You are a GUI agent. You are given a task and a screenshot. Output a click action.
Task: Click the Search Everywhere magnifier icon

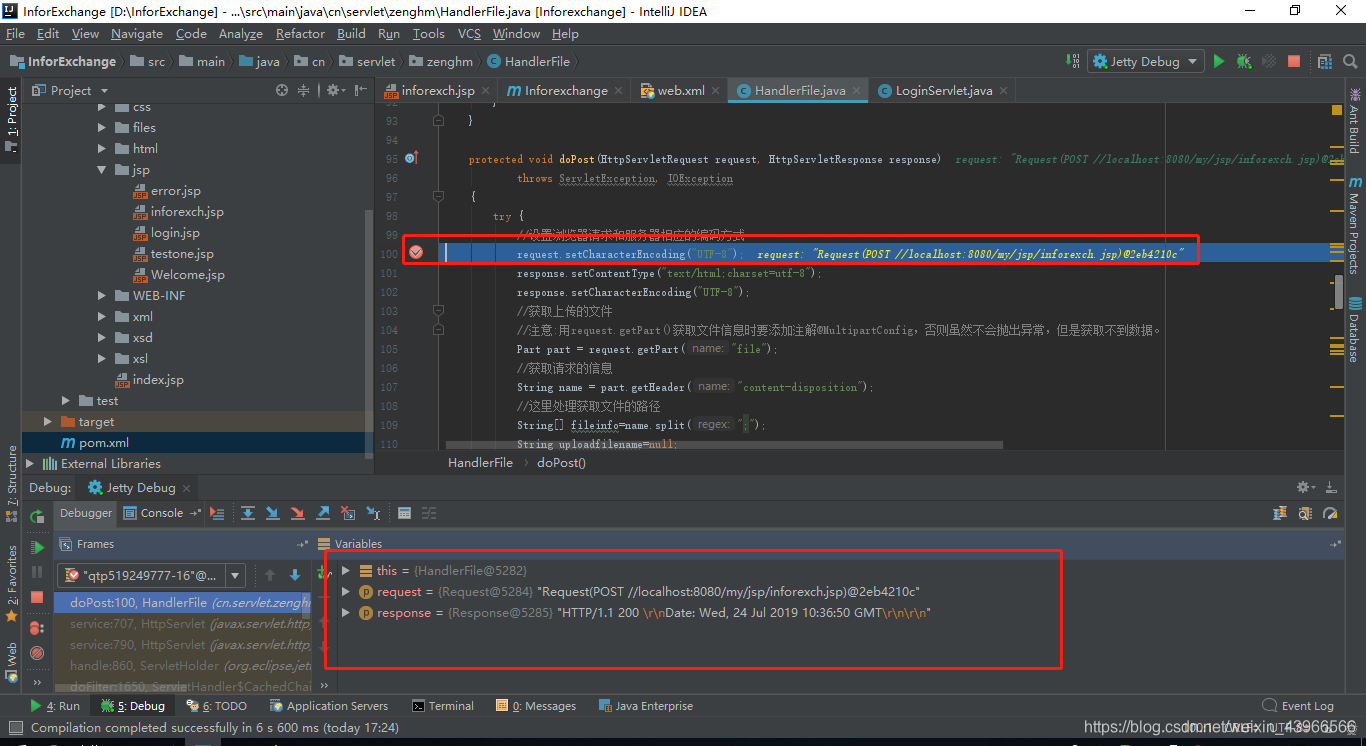coord(1349,61)
